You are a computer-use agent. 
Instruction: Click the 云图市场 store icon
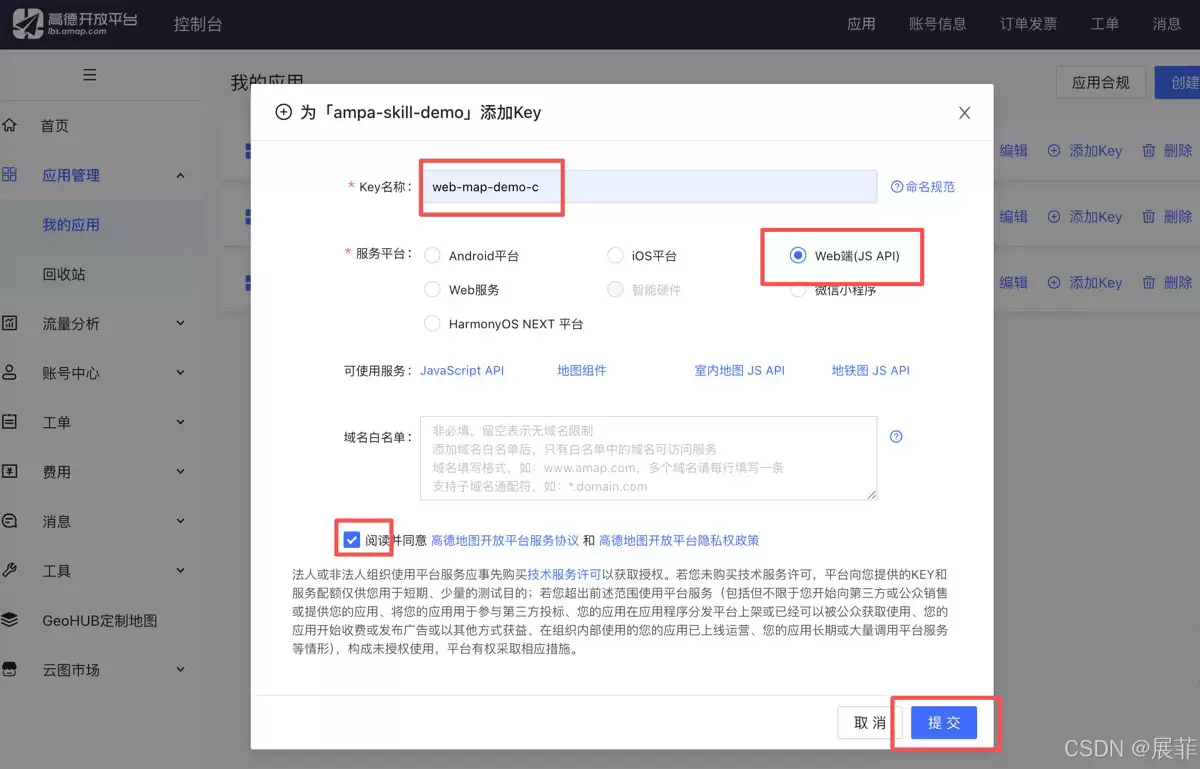[10, 669]
